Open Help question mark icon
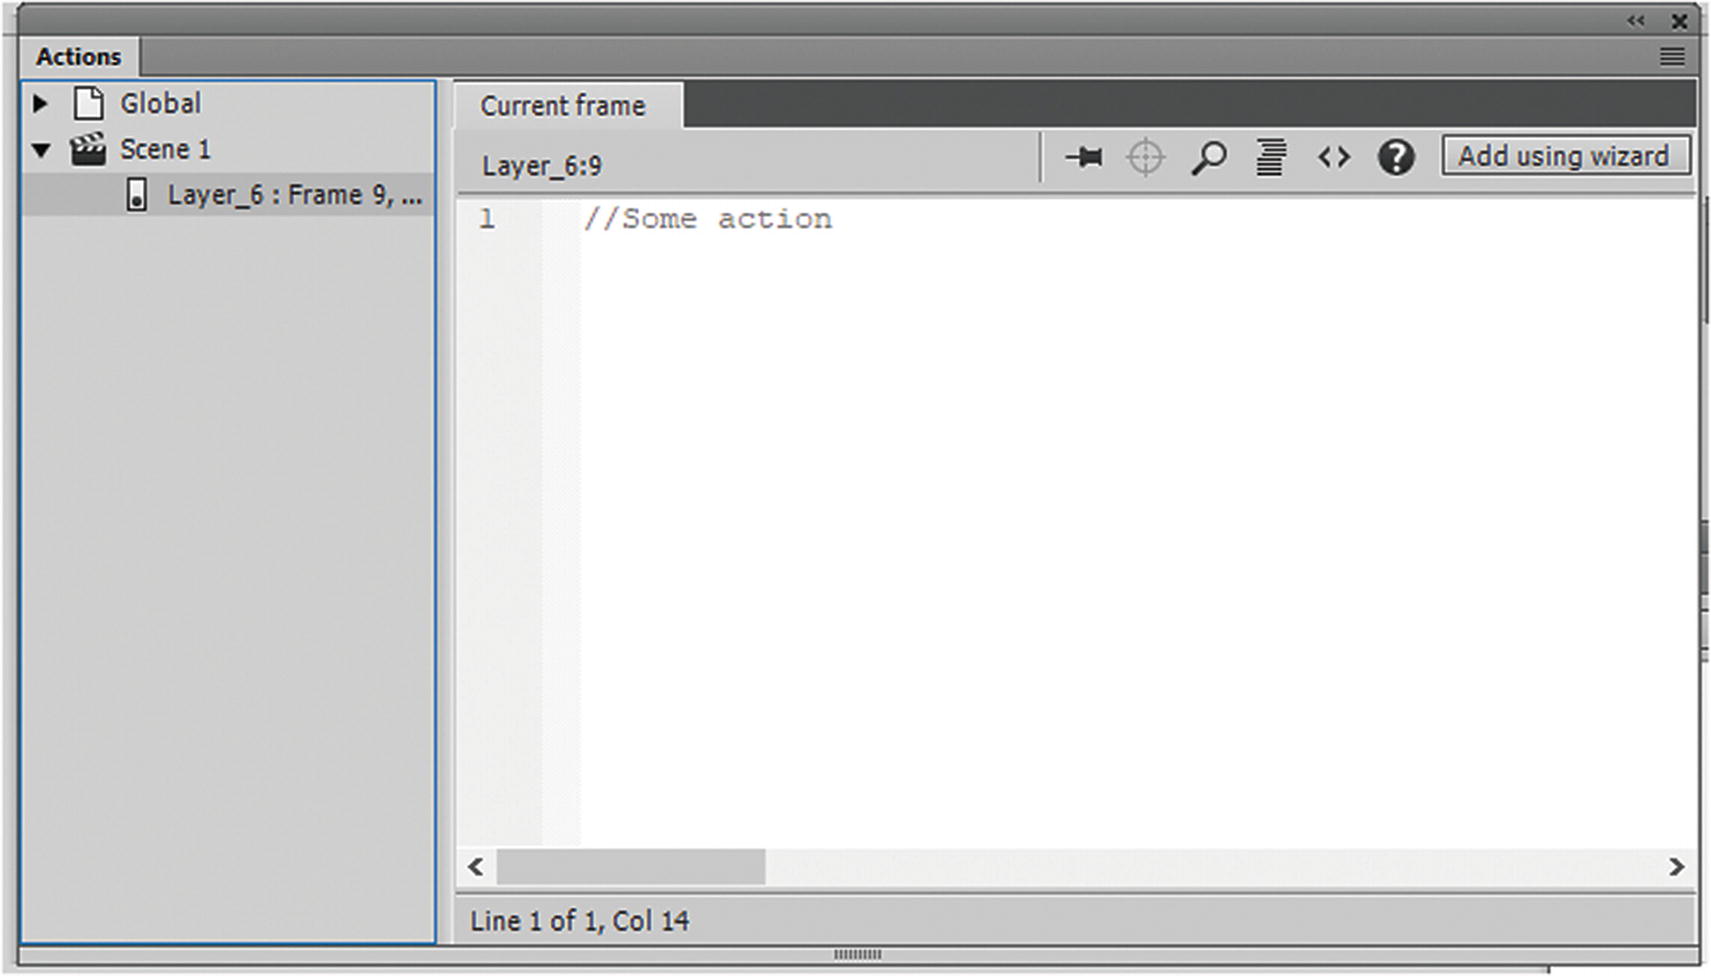The image size is (1711, 976). pyautogui.click(x=1396, y=157)
